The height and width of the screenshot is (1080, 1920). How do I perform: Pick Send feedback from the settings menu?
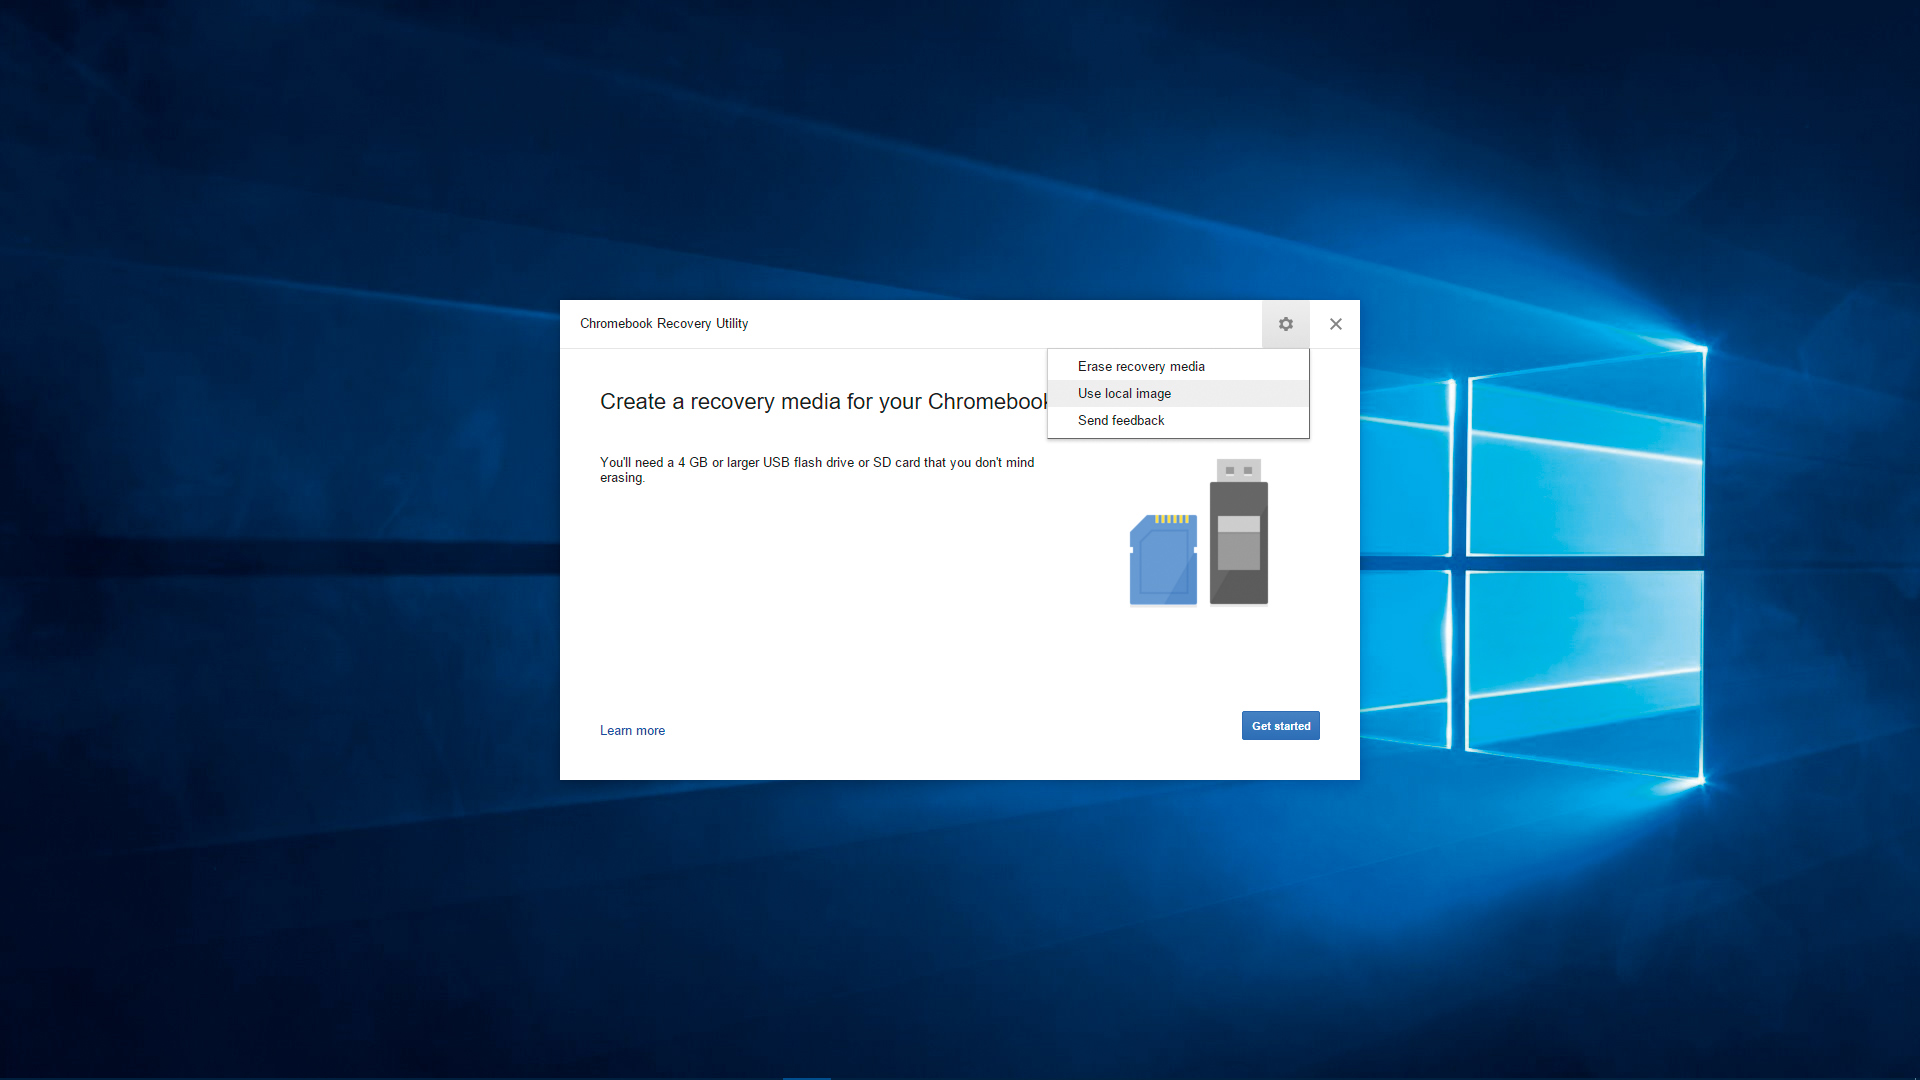1121,420
